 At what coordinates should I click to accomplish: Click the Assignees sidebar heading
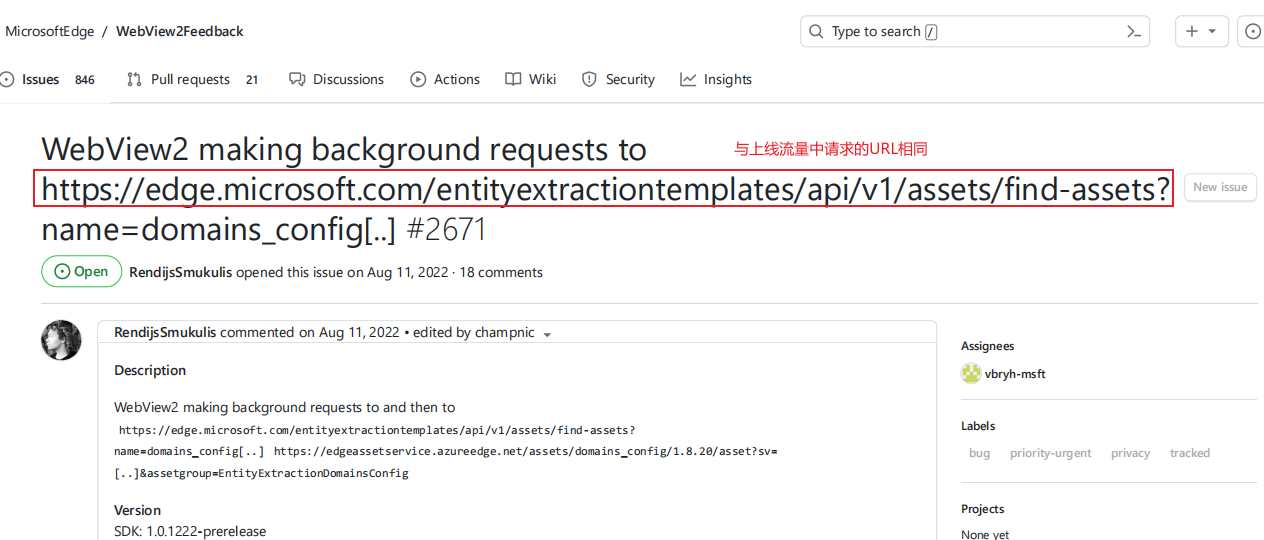[x=987, y=346]
